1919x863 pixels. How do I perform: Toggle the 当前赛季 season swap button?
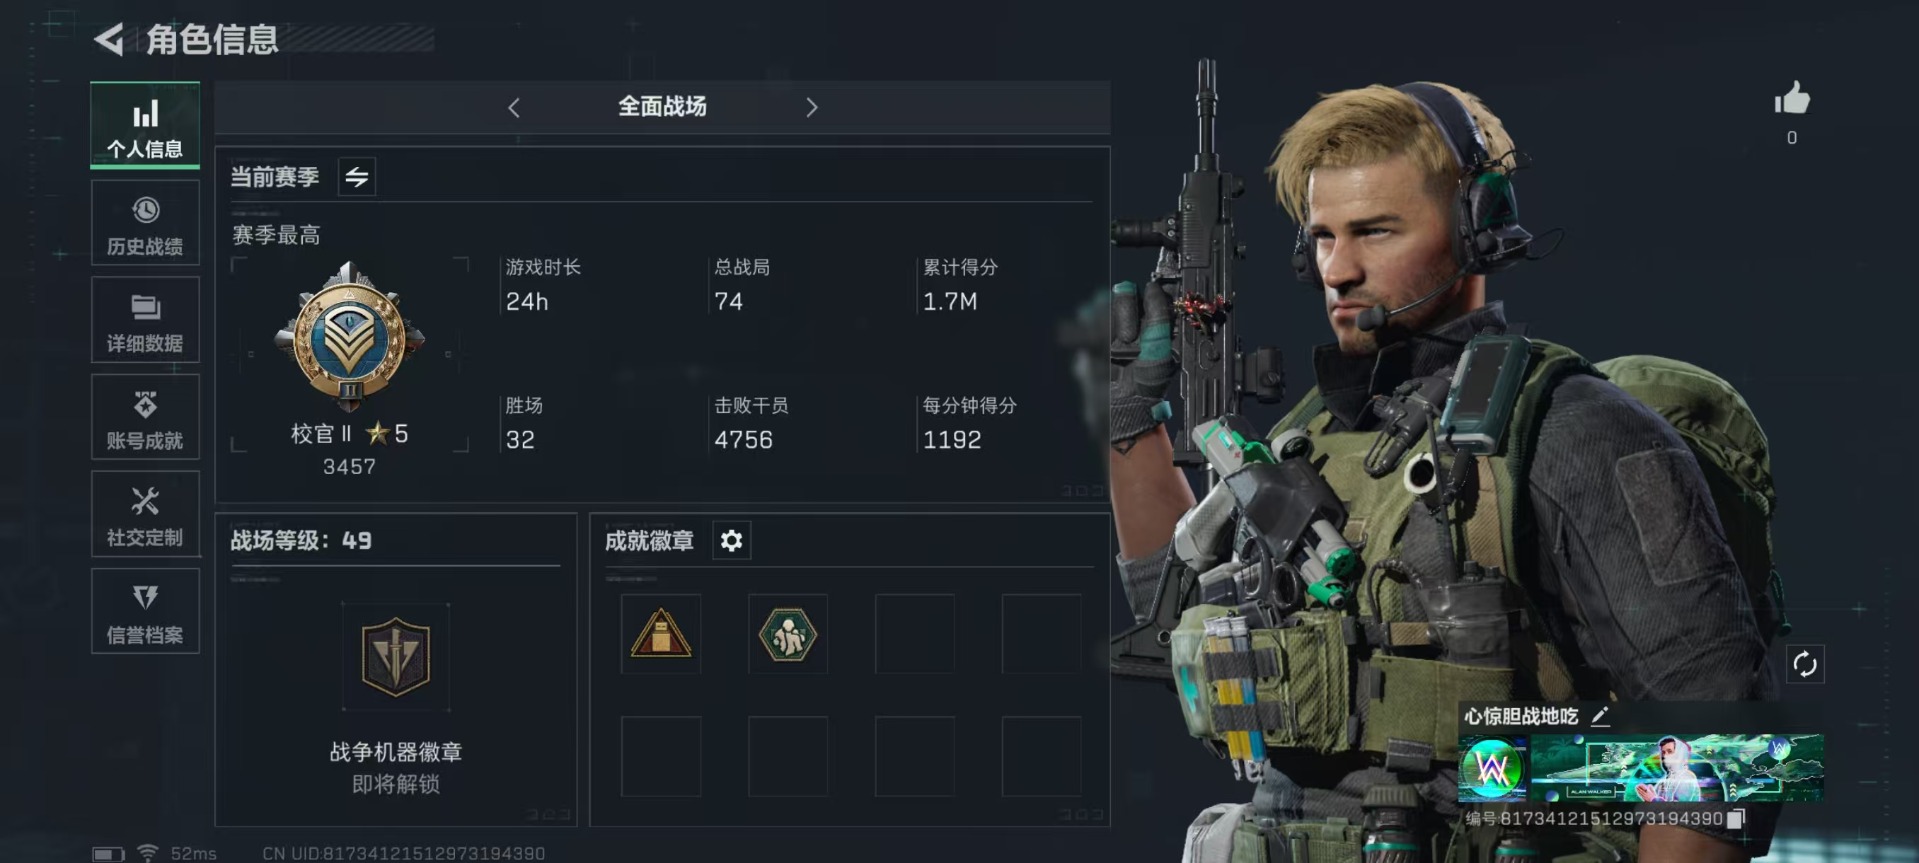pos(357,177)
